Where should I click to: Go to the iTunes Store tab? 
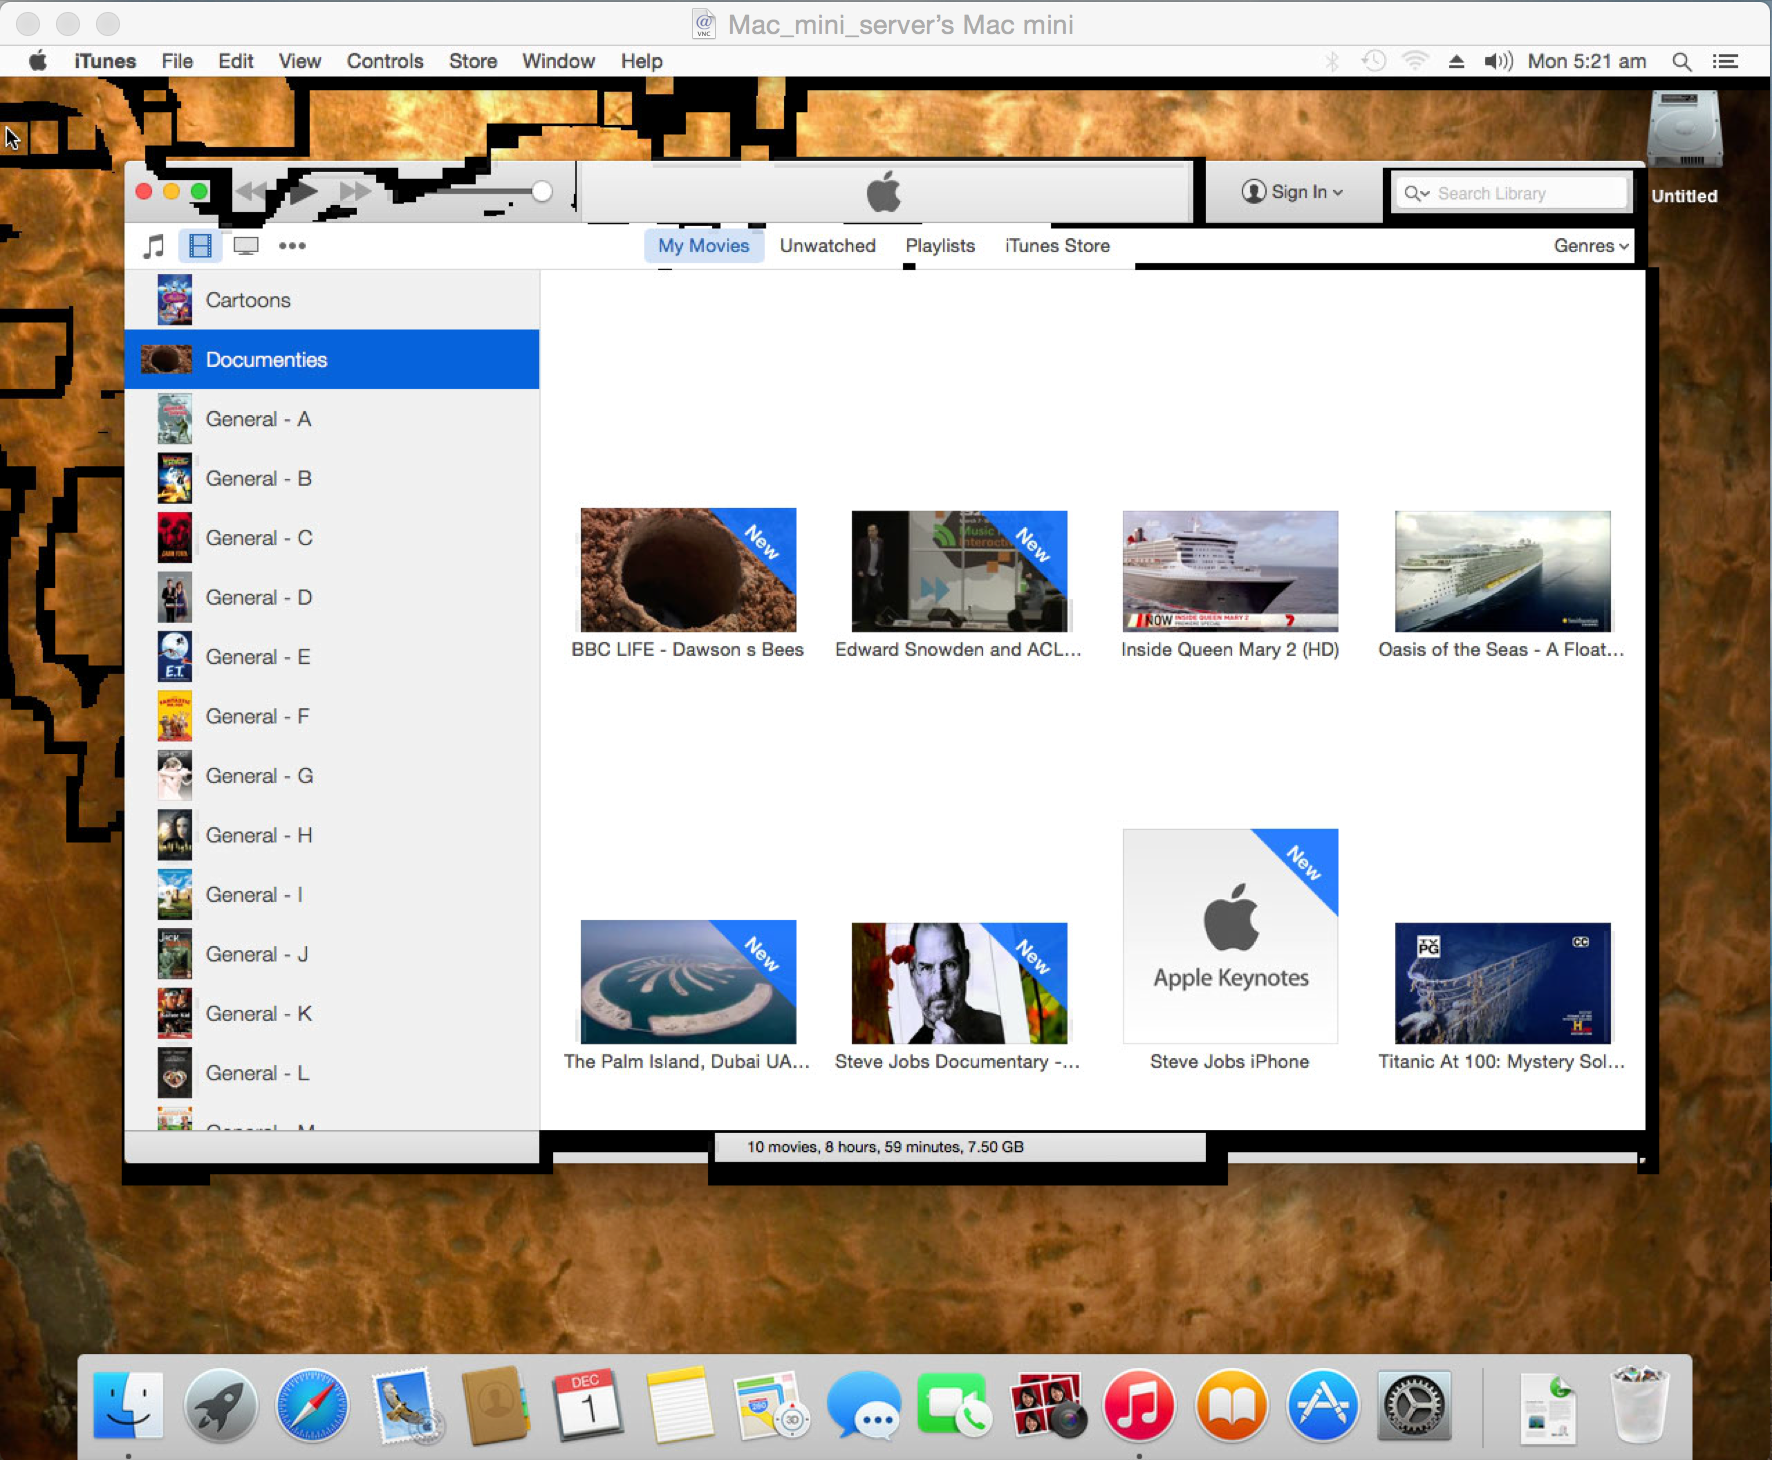click(x=1057, y=246)
